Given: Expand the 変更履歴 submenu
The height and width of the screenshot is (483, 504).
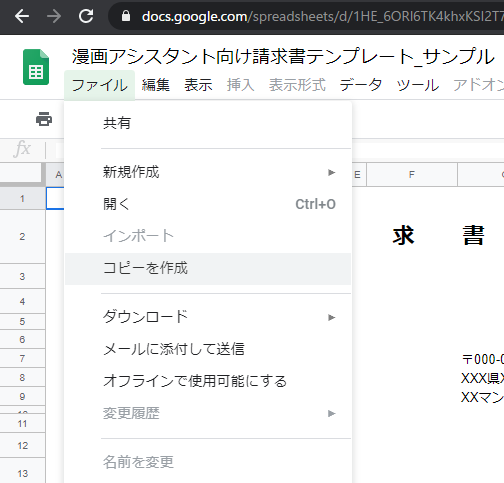Looking at the screenshot, I should click(208, 413).
